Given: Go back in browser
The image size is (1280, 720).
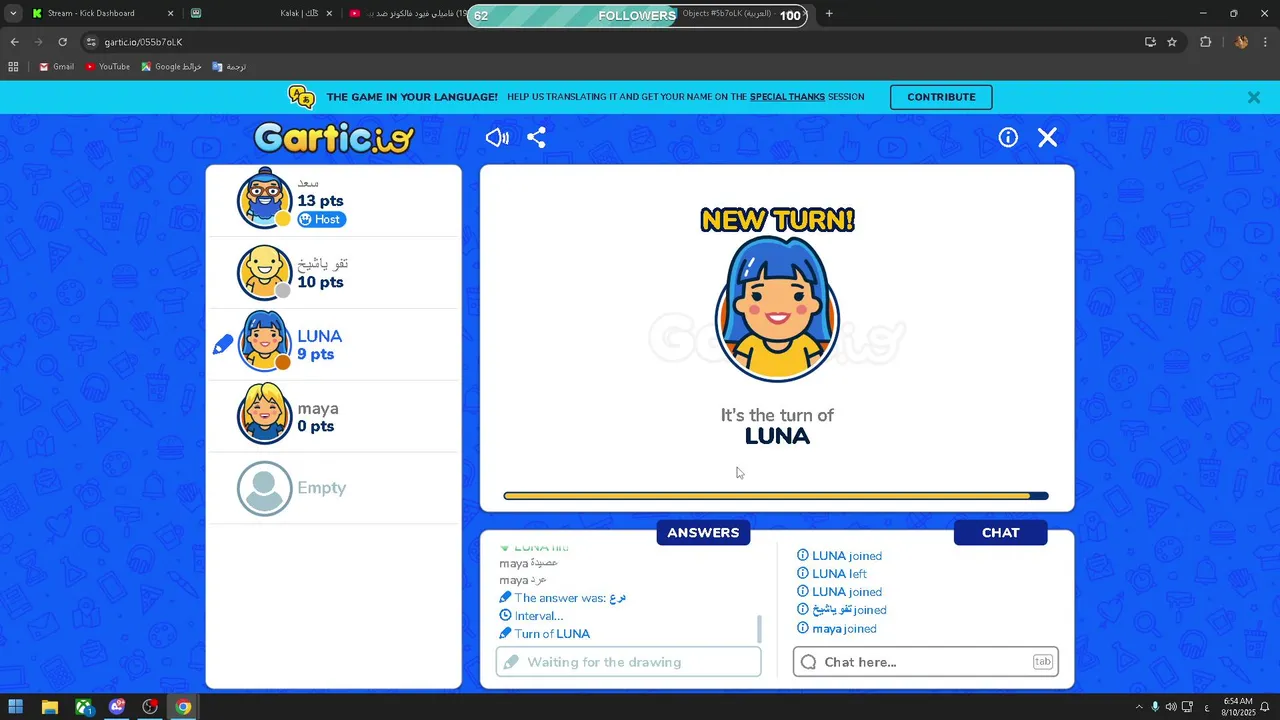Looking at the screenshot, I should (14, 42).
